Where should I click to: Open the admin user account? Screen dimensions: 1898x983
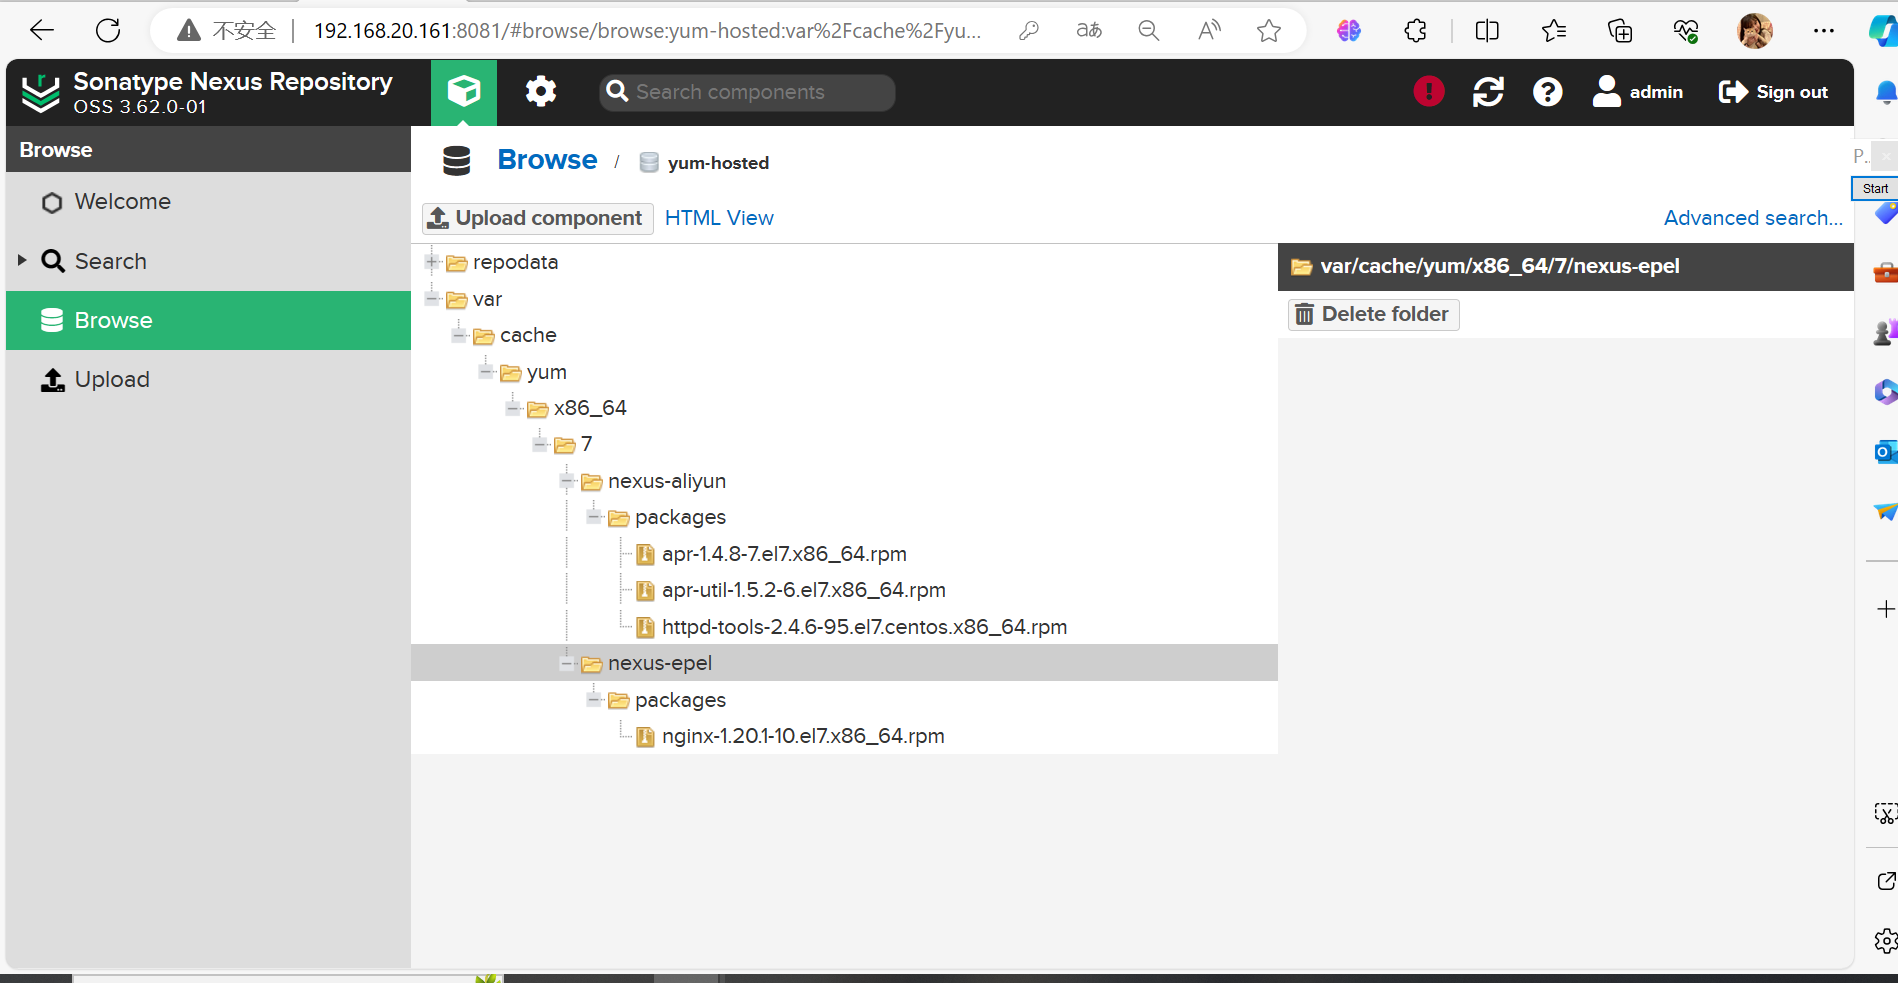pos(1638,92)
